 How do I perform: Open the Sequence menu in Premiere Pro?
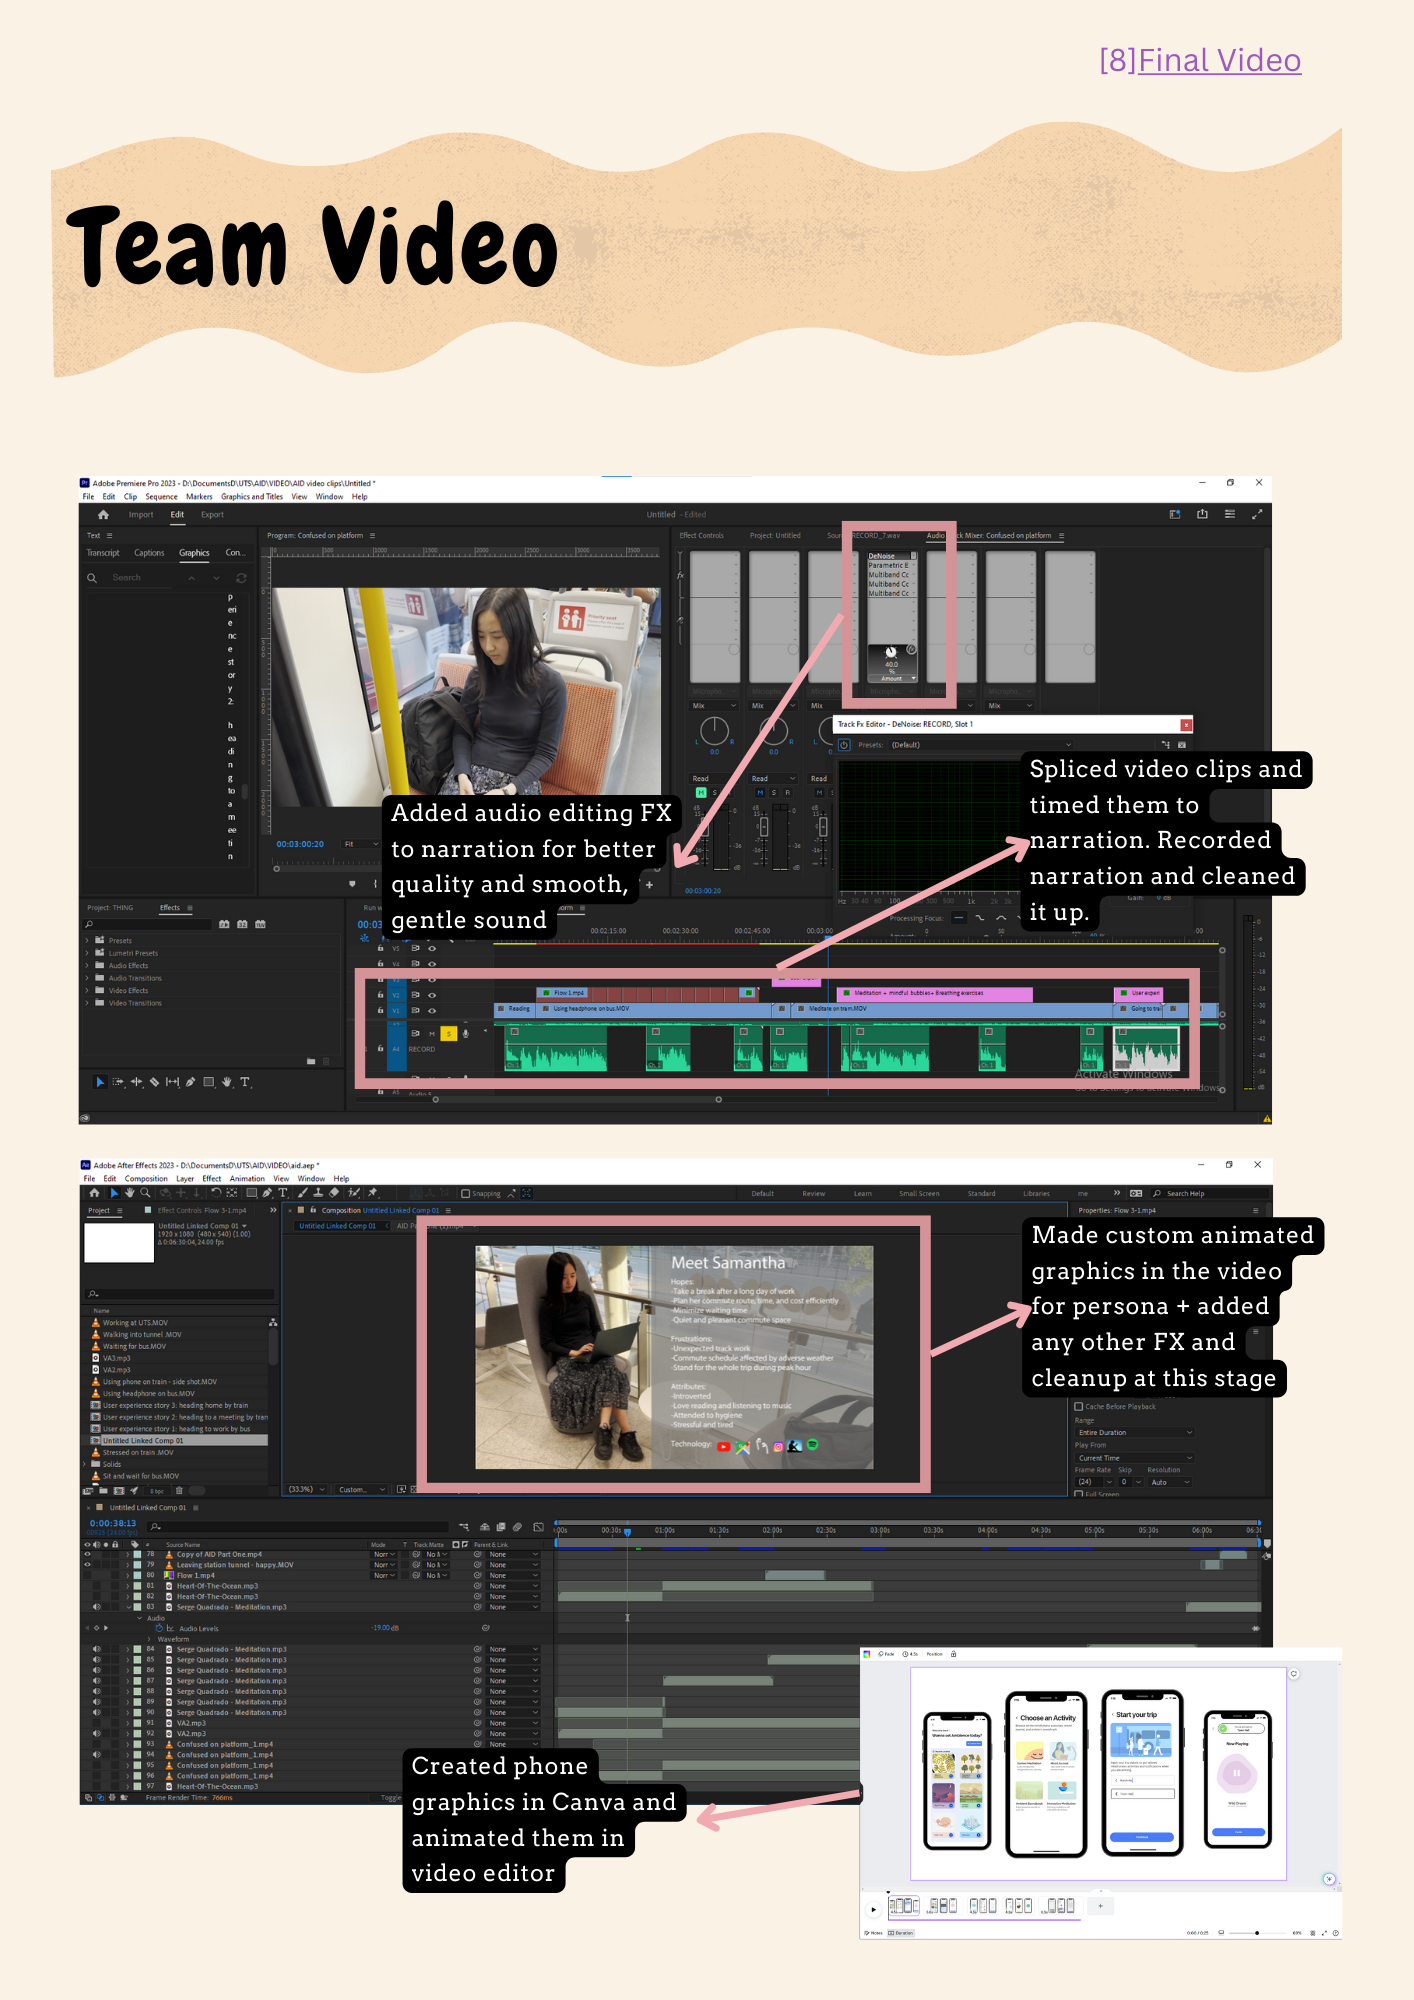click(x=161, y=497)
